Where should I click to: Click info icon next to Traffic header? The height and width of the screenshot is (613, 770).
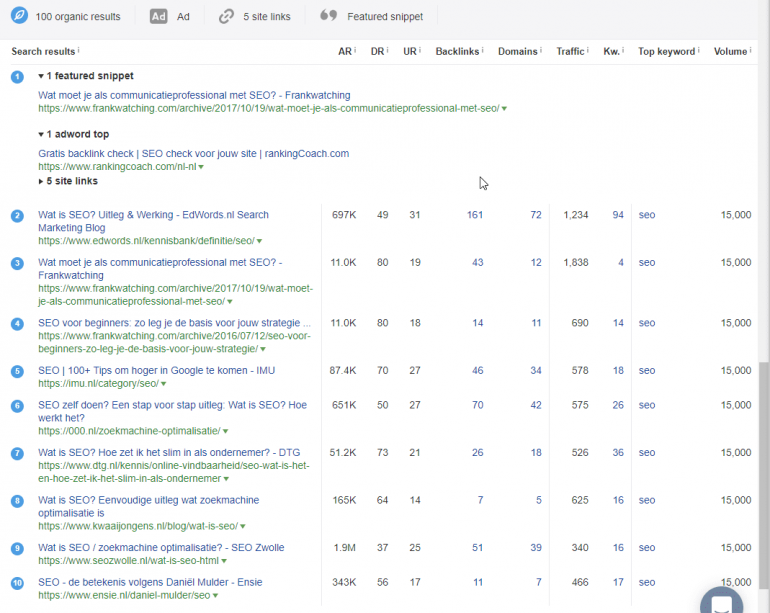pyautogui.click(x=587, y=50)
